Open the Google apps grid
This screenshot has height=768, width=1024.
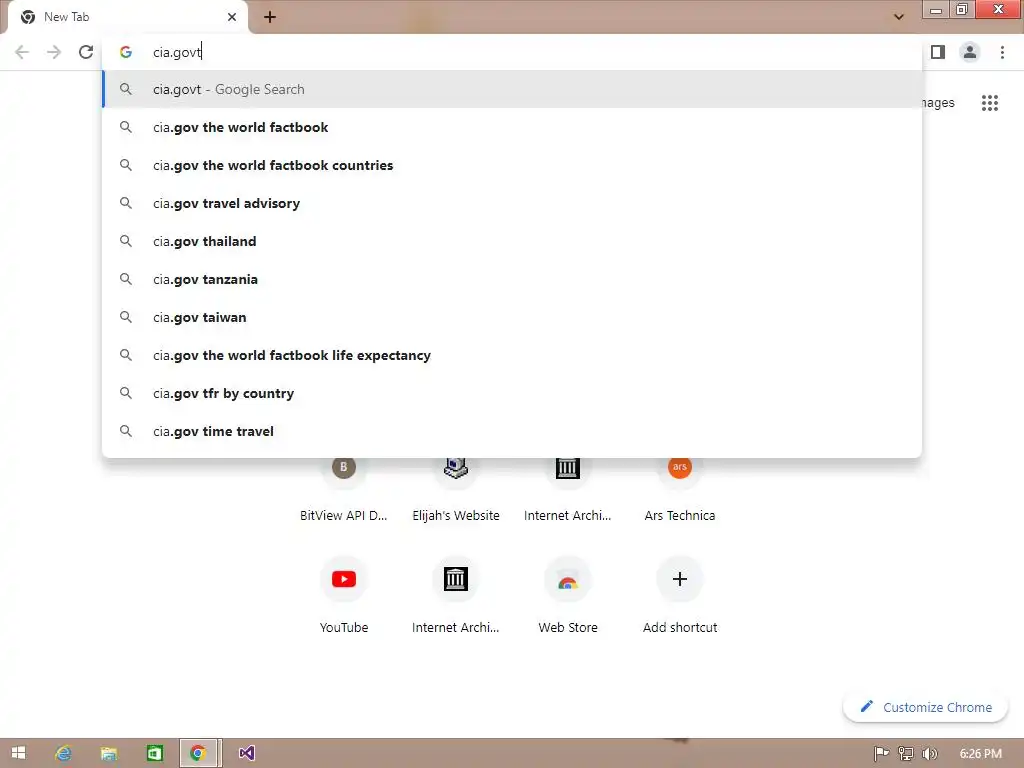989,103
